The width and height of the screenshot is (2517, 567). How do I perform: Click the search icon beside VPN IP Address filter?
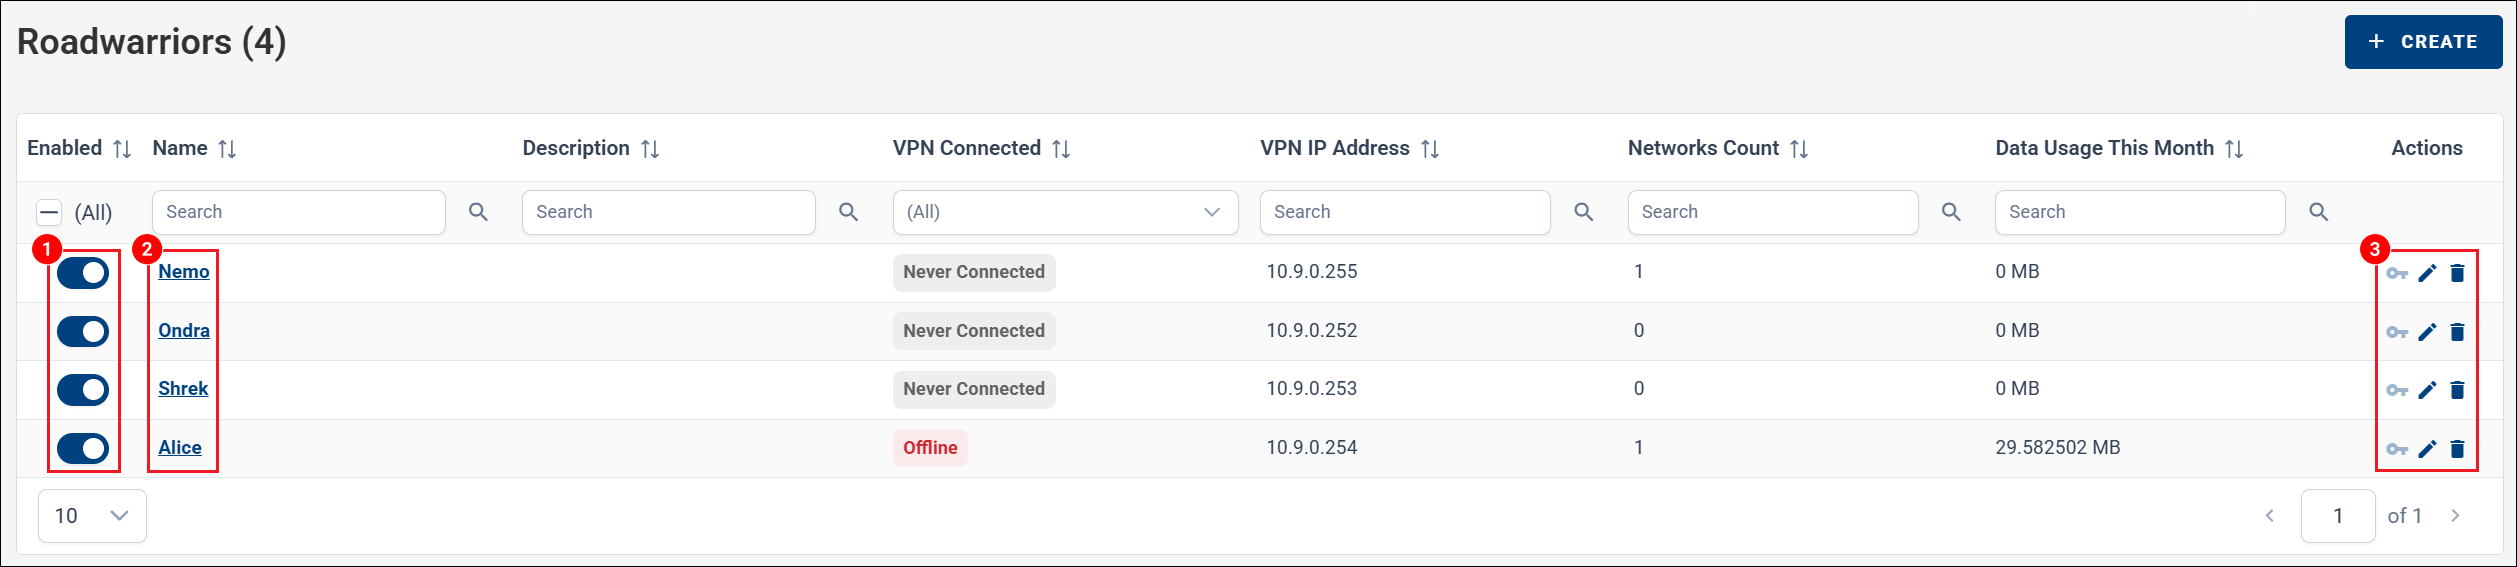1583,212
